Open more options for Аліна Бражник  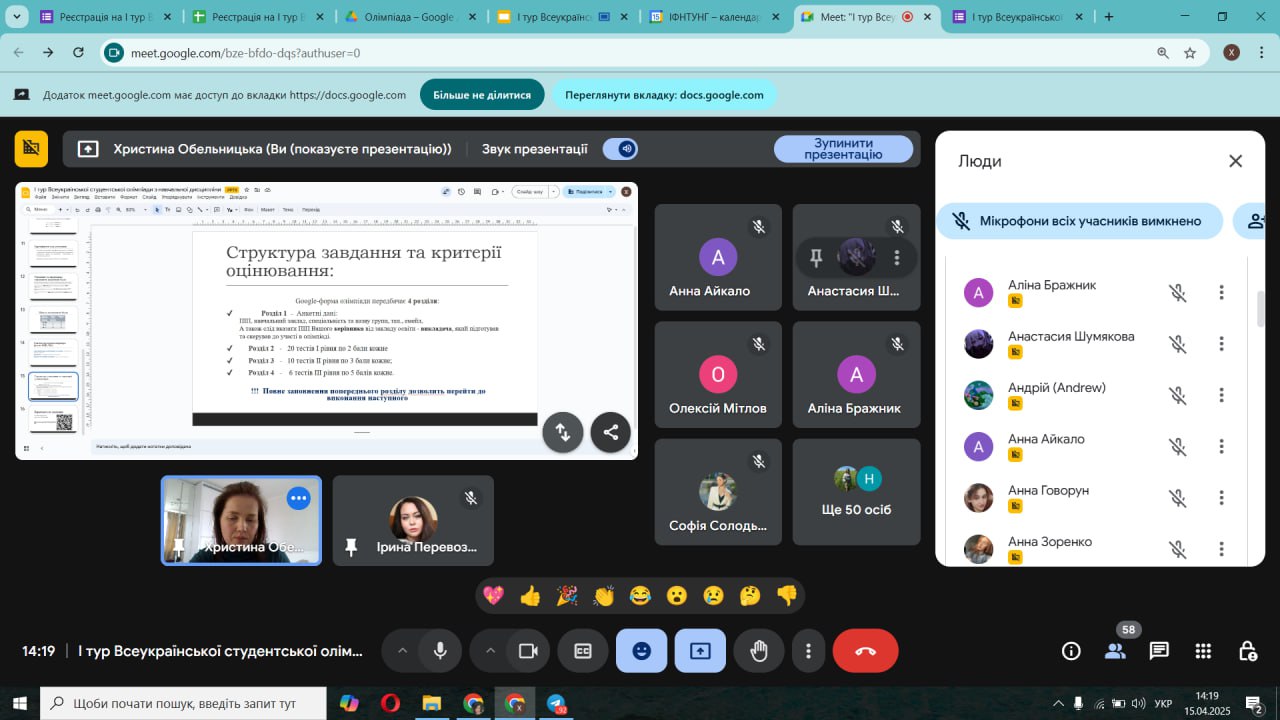pyautogui.click(x=1221, y=292)
